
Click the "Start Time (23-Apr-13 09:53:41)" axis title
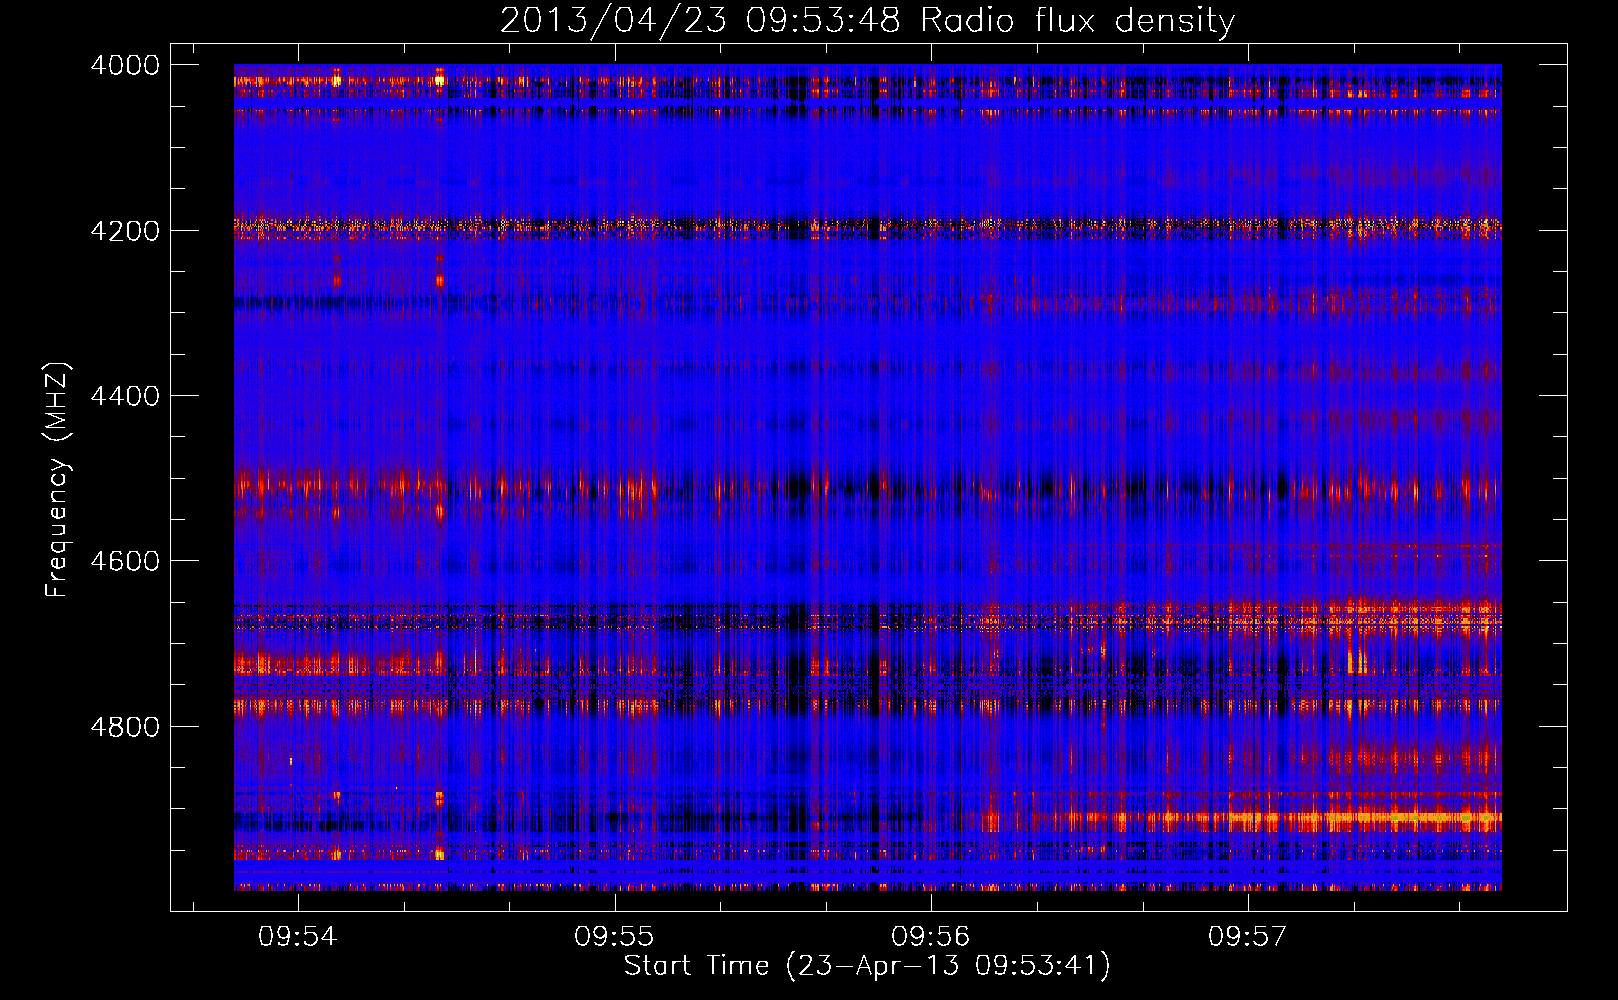(867, 966)
